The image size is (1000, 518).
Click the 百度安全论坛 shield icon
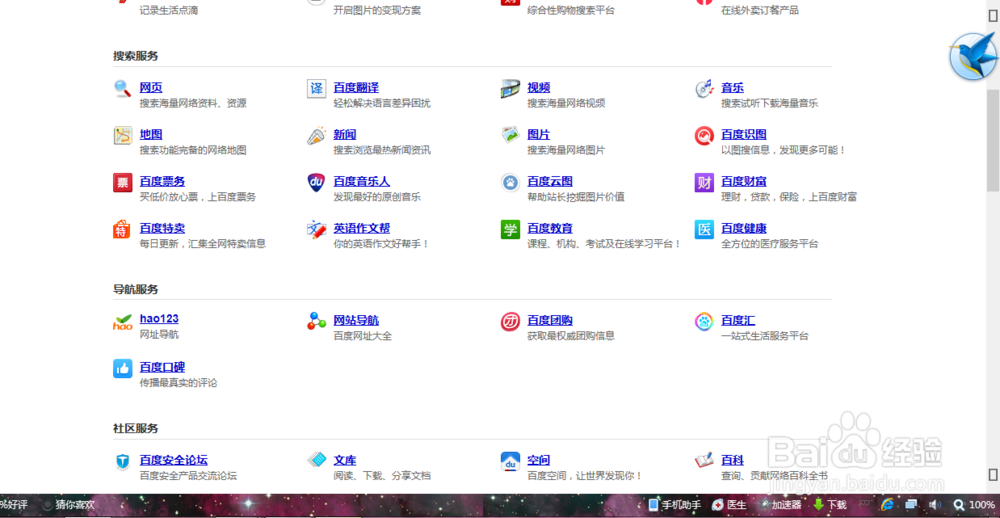(122, 461)
